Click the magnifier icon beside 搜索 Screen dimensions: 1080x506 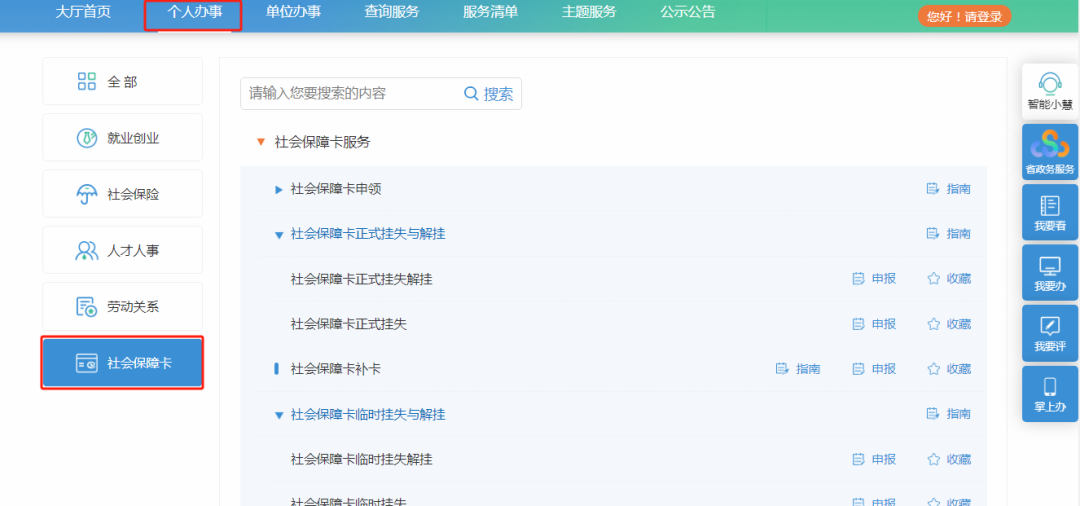(x=471, y=94)
